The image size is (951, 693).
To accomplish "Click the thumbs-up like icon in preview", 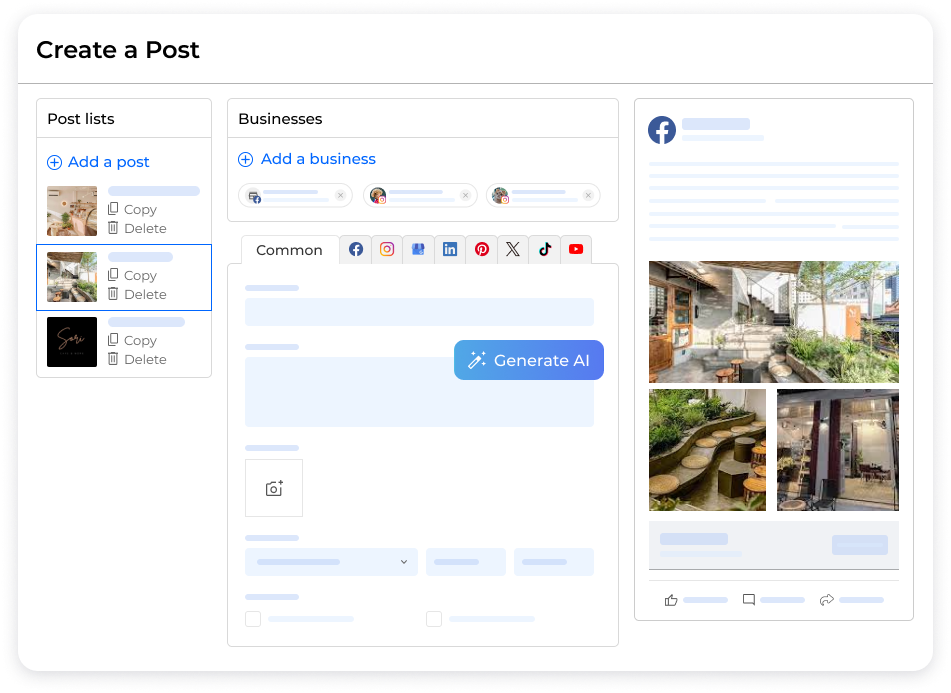I will click(671, 600).
